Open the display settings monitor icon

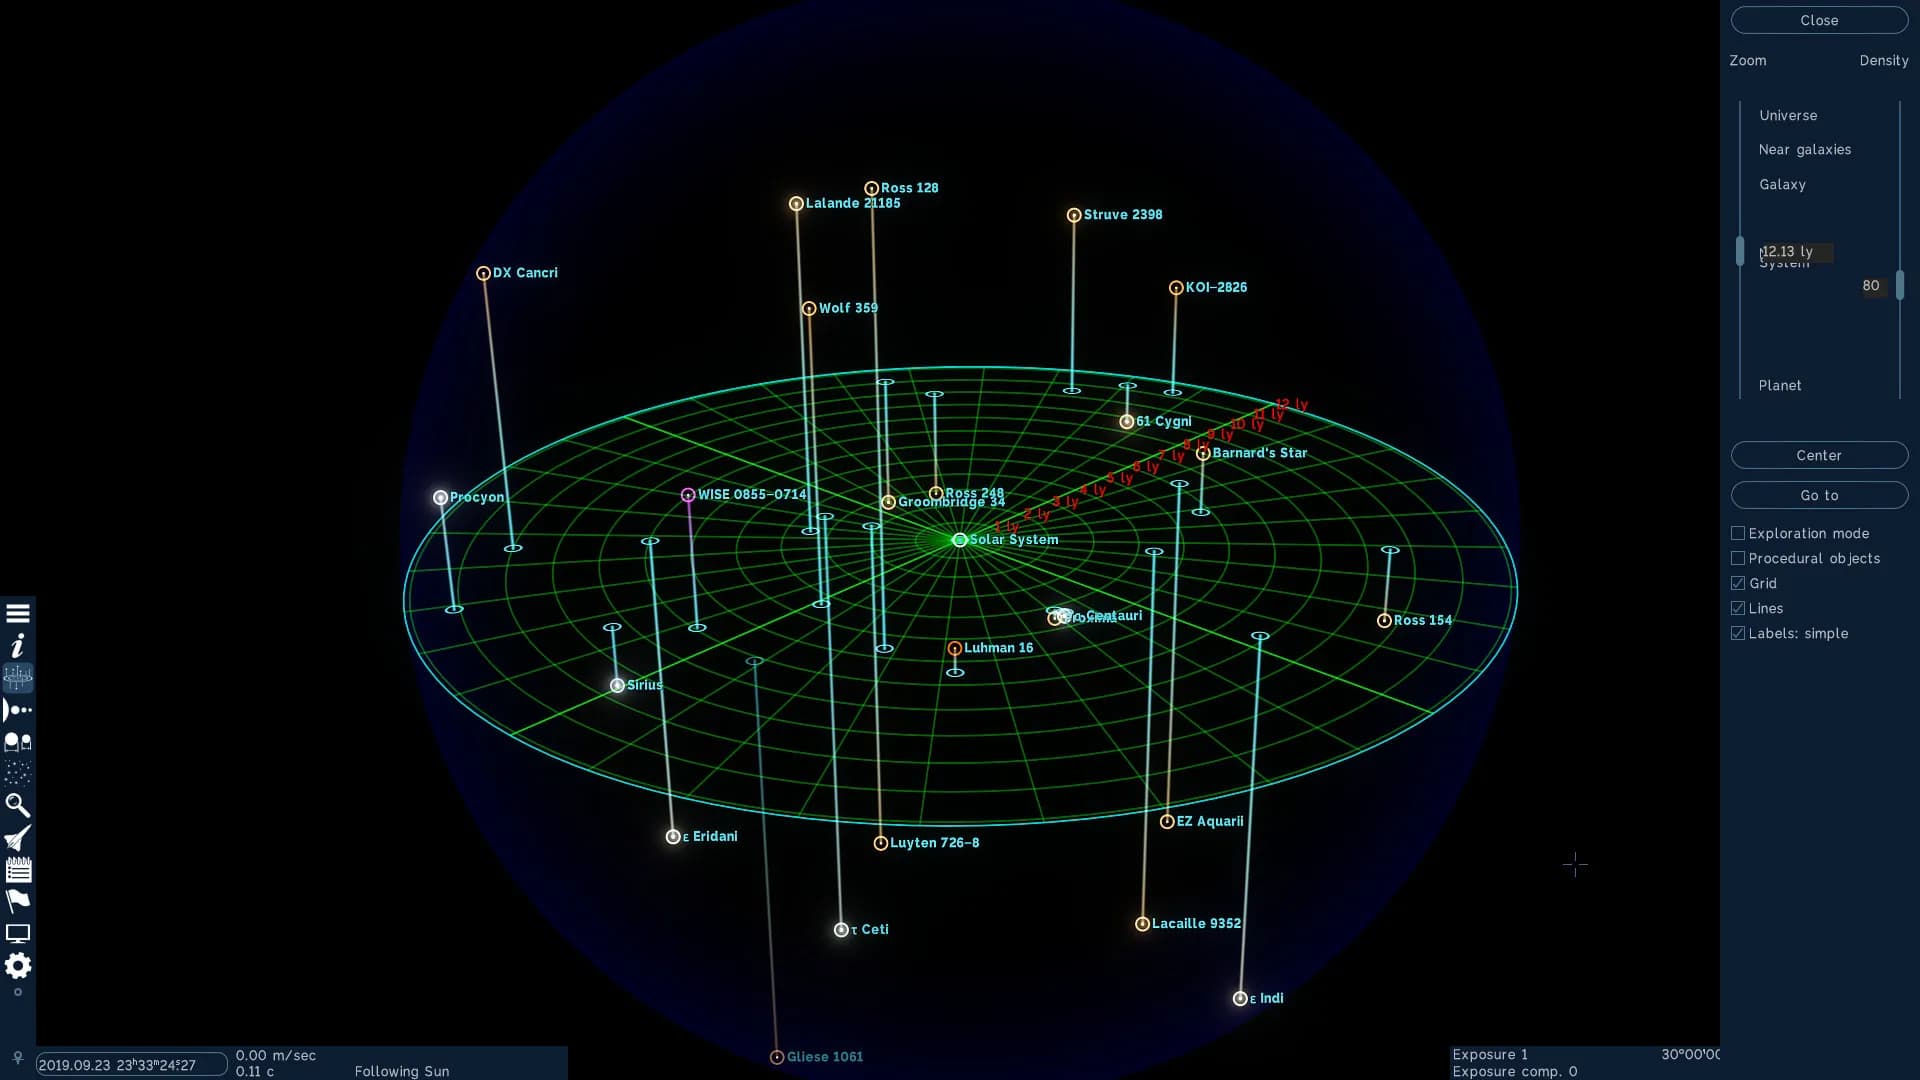tap(18, 933)
